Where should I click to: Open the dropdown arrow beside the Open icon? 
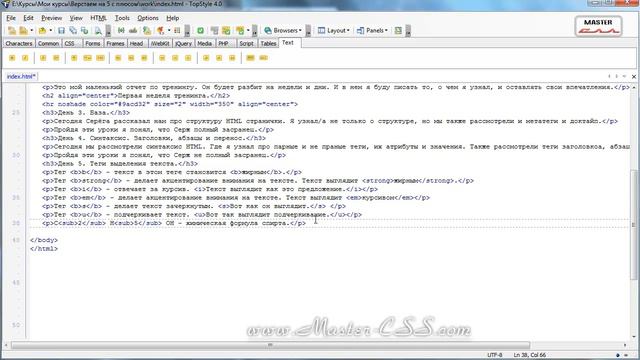pos(51,31)
